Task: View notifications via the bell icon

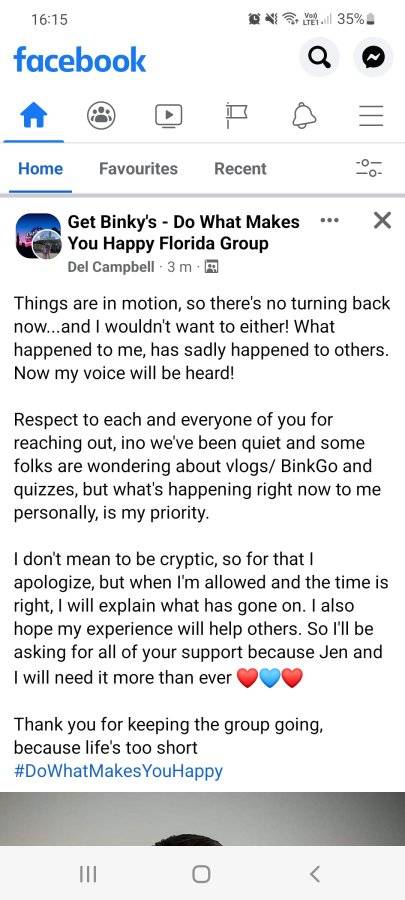Action: [x=305, y=117]
